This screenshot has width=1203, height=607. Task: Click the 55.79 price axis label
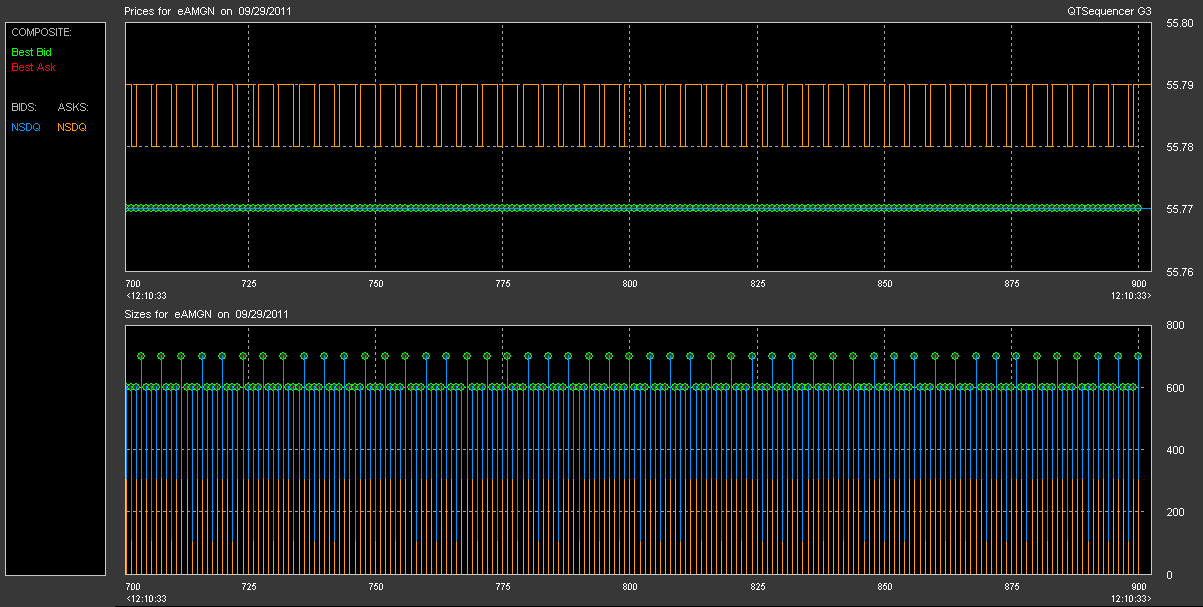tap(1180, 85)
